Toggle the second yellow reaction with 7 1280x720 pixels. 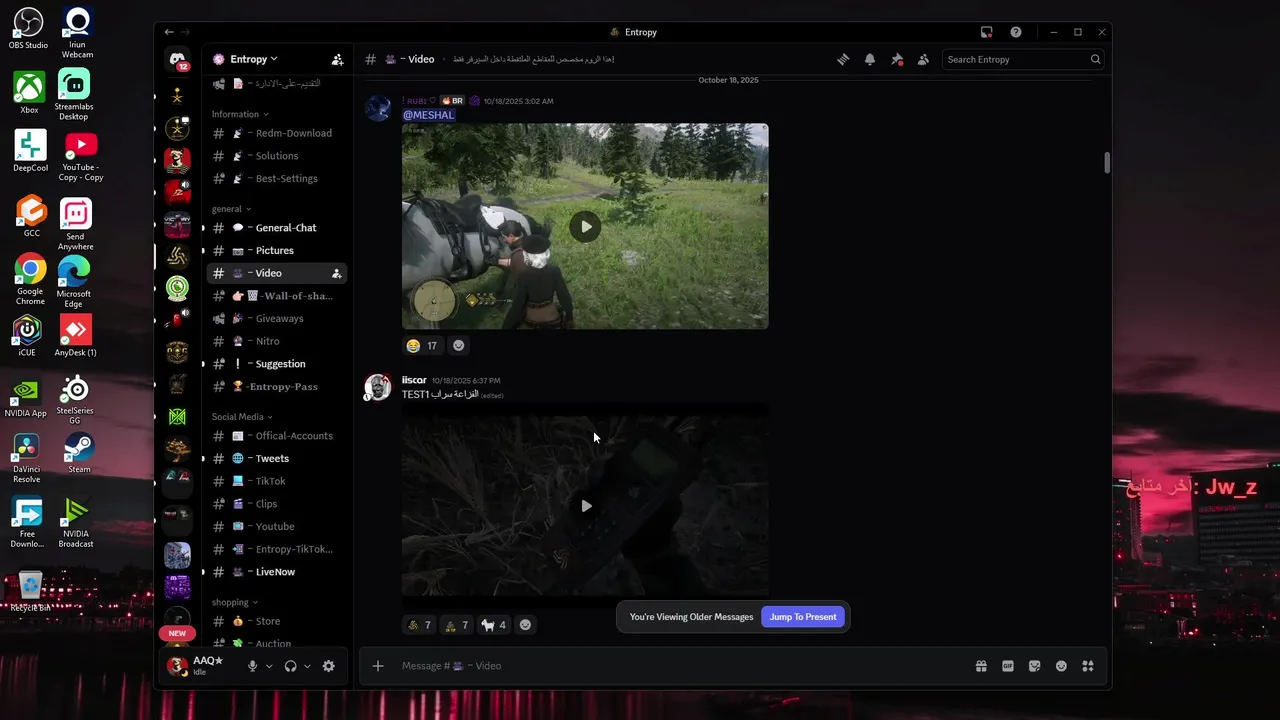click(456, 625)
